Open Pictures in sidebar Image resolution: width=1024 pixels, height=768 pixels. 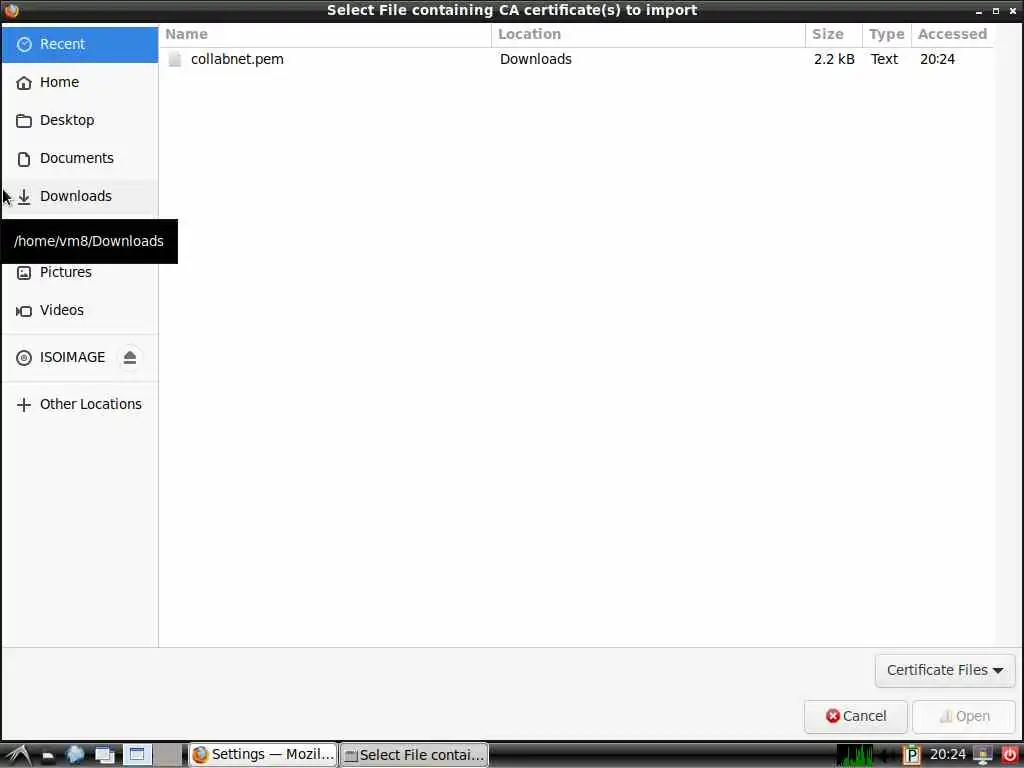pos(80,272)
